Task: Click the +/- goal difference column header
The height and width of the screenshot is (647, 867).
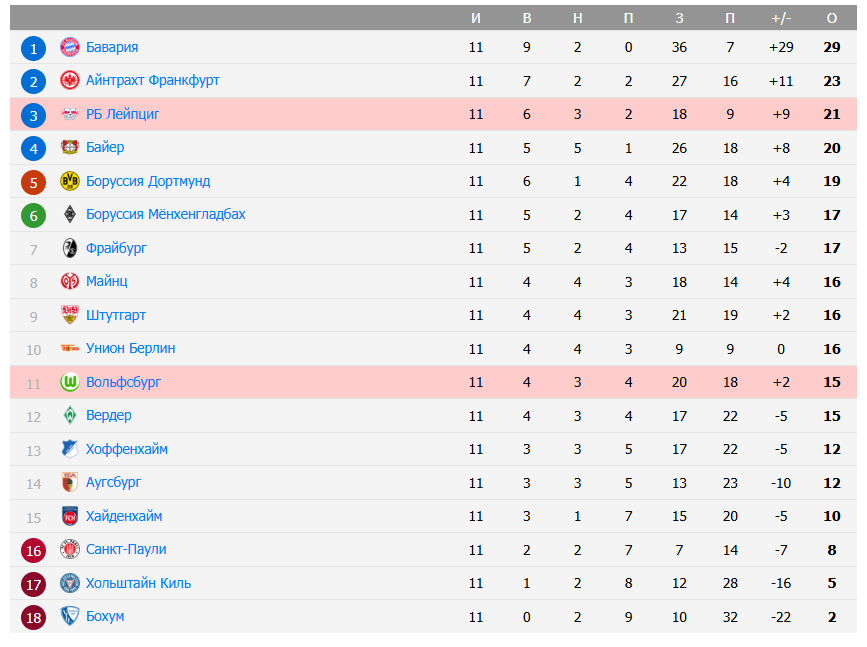Action: (x=781, y=18)
